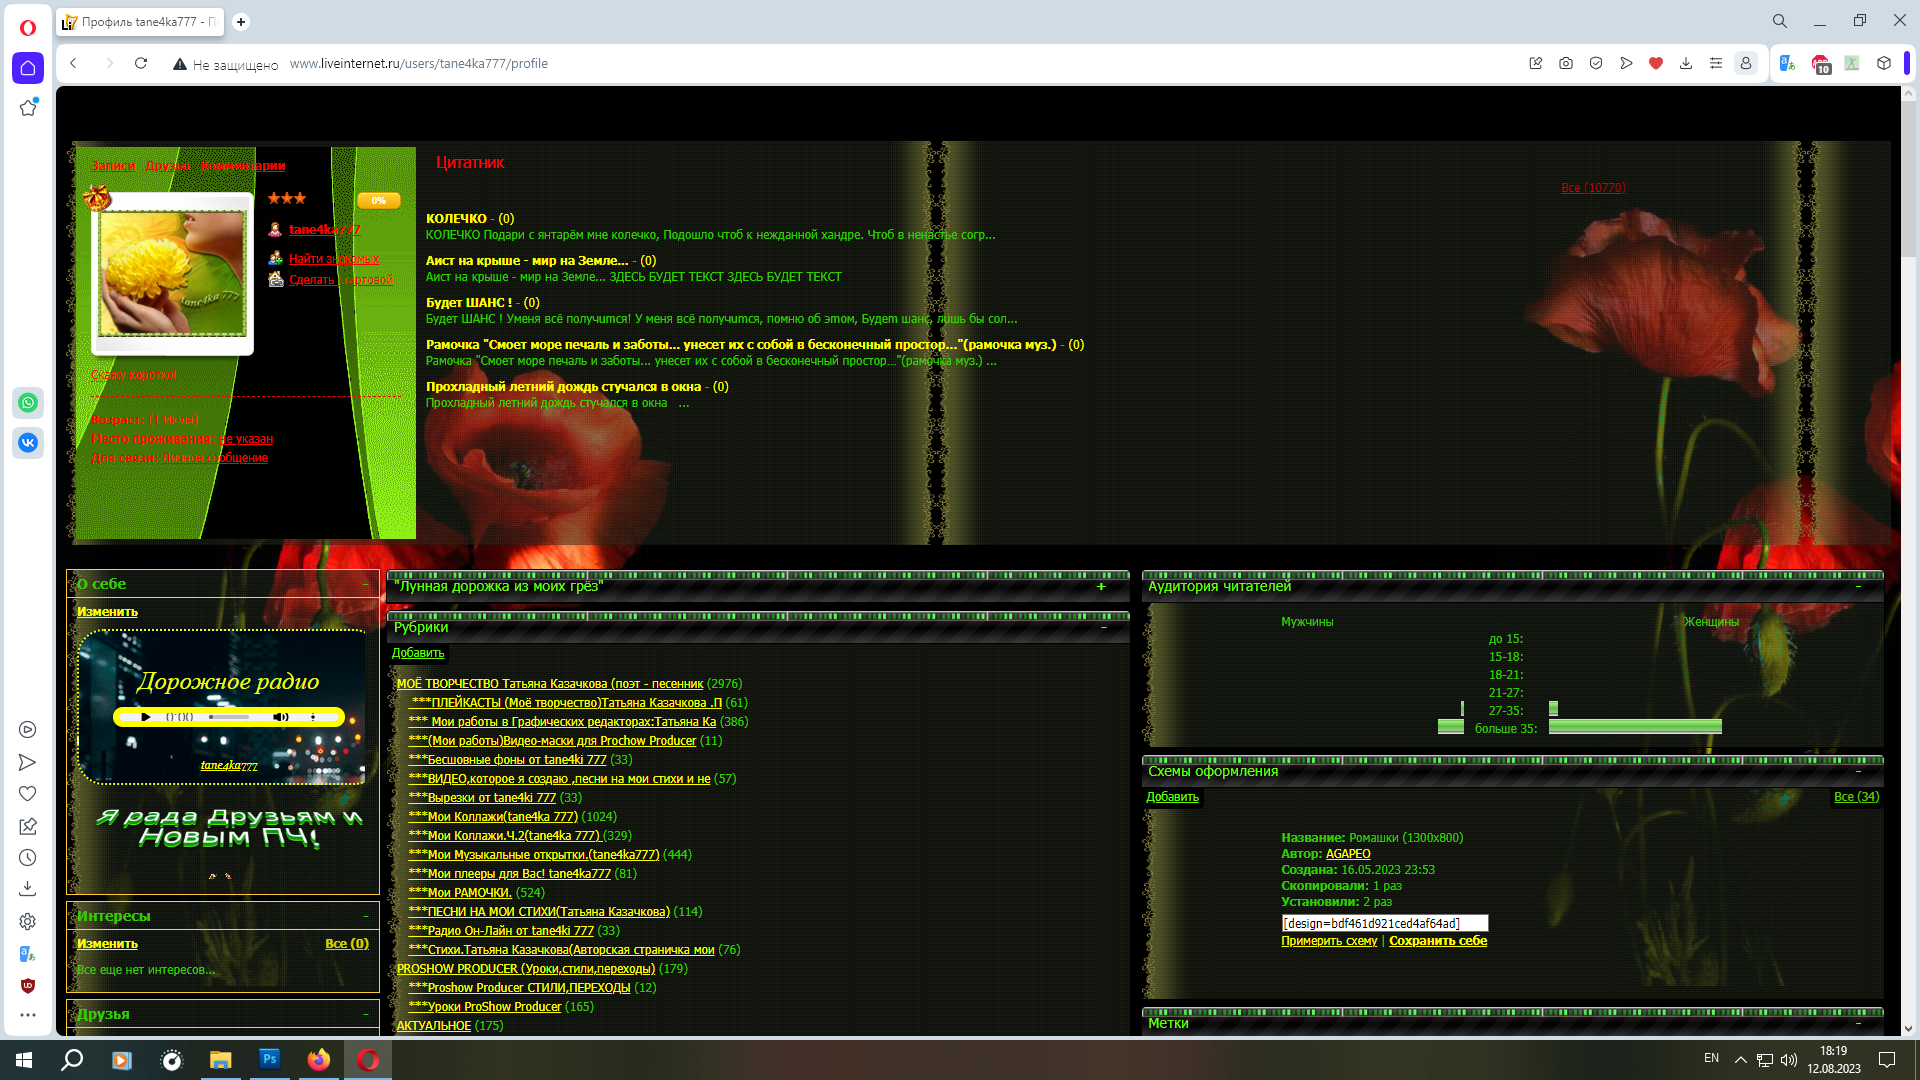Collapse the Рубрики block
Screen dimensions: 1920x1080
pyautogui.click(x=1104, y=628)
